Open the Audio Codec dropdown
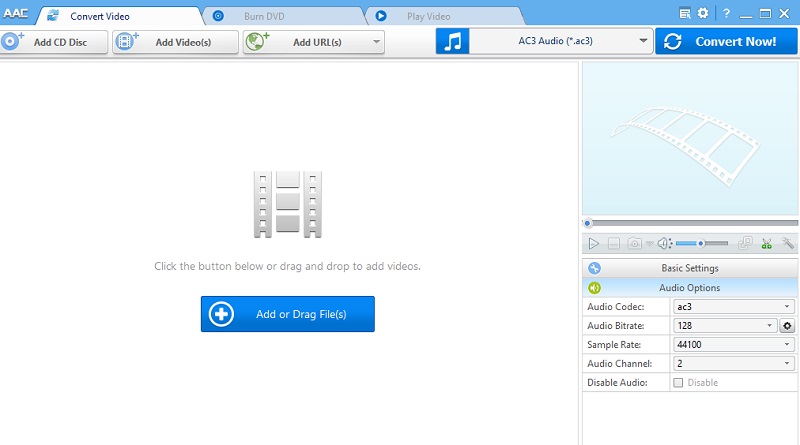The width and height of the screenshot is (800, 445). pos(734,306)
